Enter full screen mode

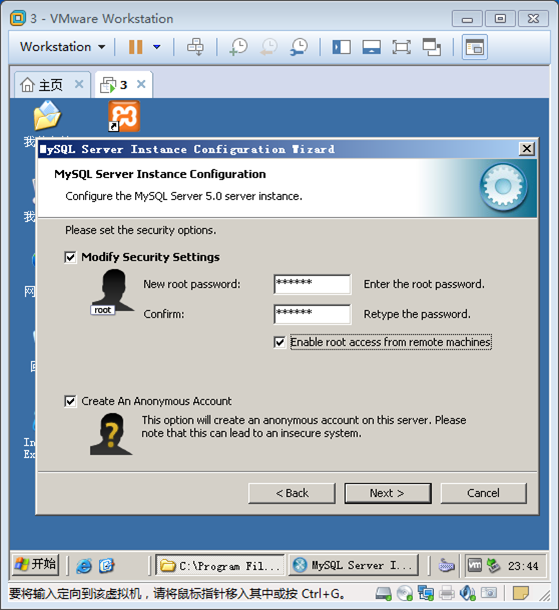click(401, 47)
